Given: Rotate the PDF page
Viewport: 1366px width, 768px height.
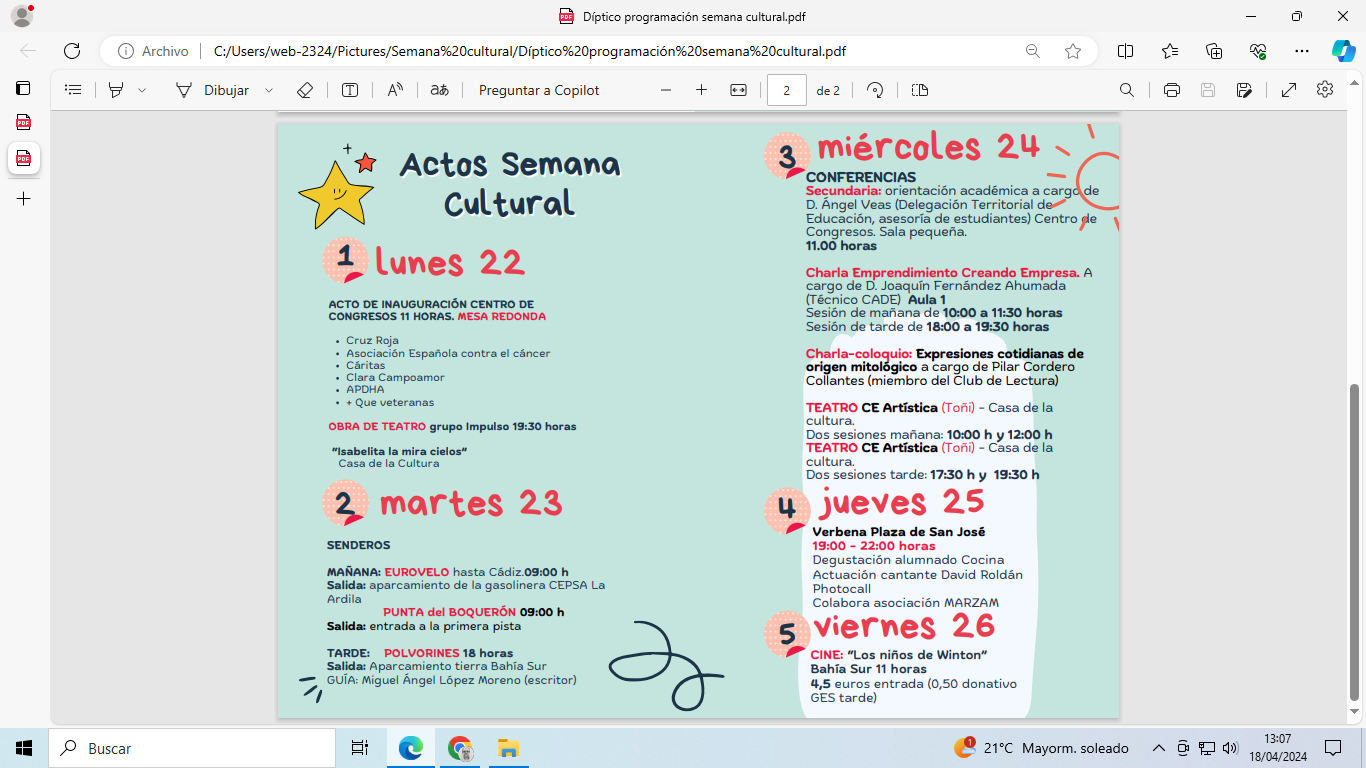Looking at the screenshot, I should click(875, 90).
